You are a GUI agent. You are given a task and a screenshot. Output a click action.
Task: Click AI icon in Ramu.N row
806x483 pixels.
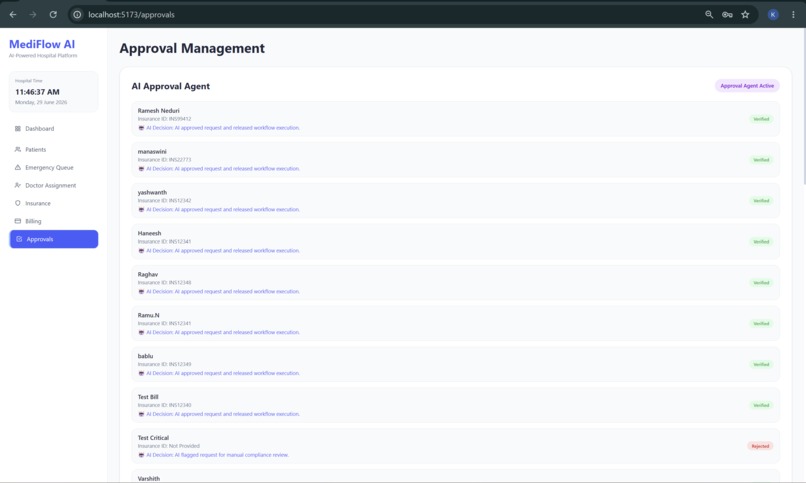[141, 332]
